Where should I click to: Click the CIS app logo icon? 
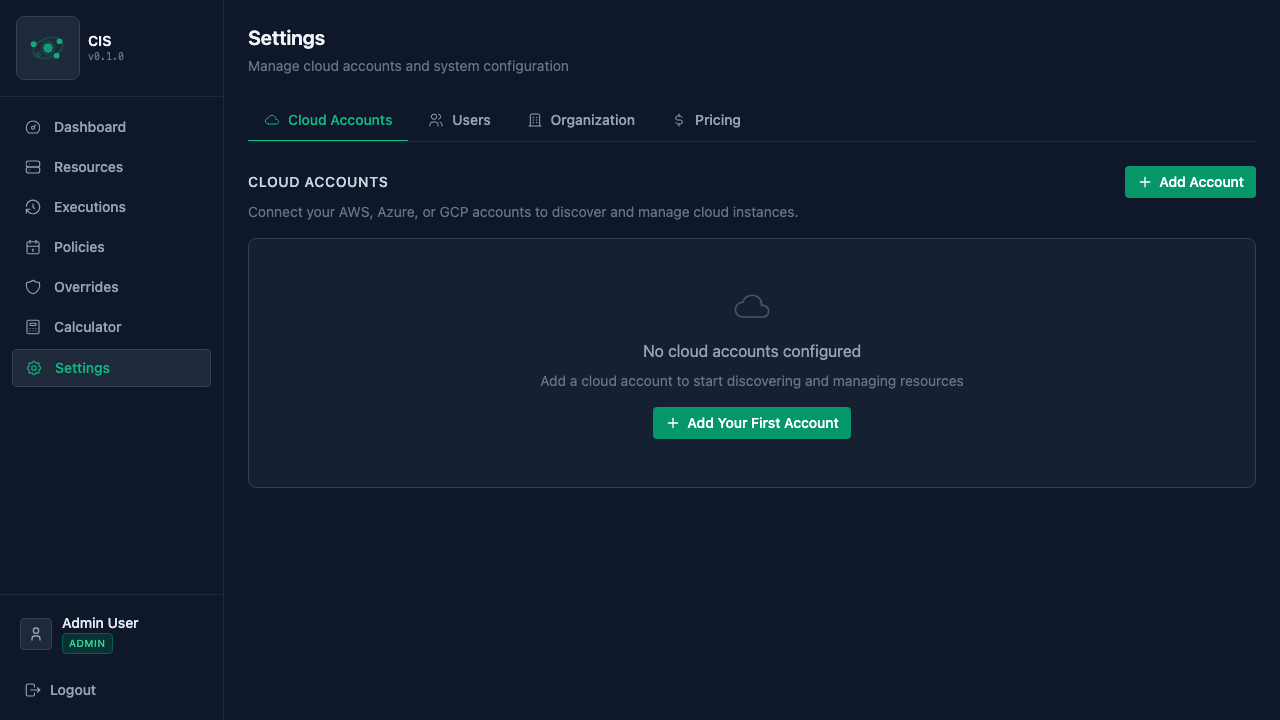point(48,48)
